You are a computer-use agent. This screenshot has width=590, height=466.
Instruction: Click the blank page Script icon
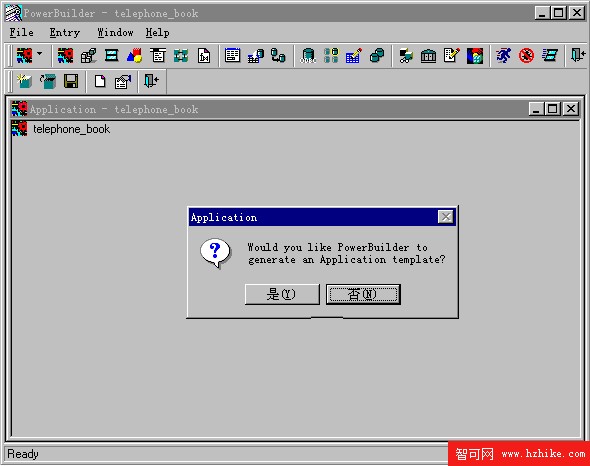(x=100, y=81)
